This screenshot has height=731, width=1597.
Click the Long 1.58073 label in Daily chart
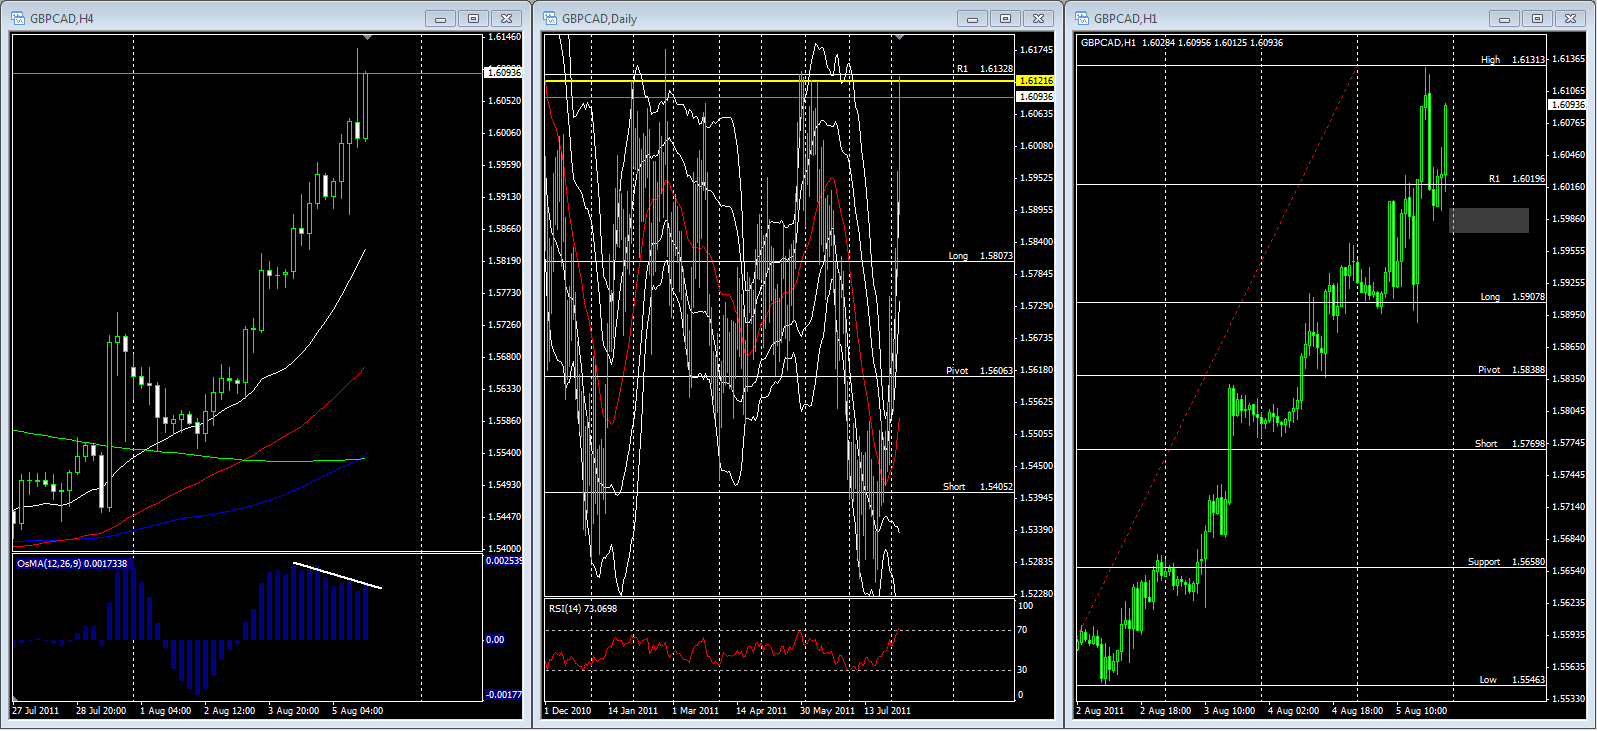[981, 256]
